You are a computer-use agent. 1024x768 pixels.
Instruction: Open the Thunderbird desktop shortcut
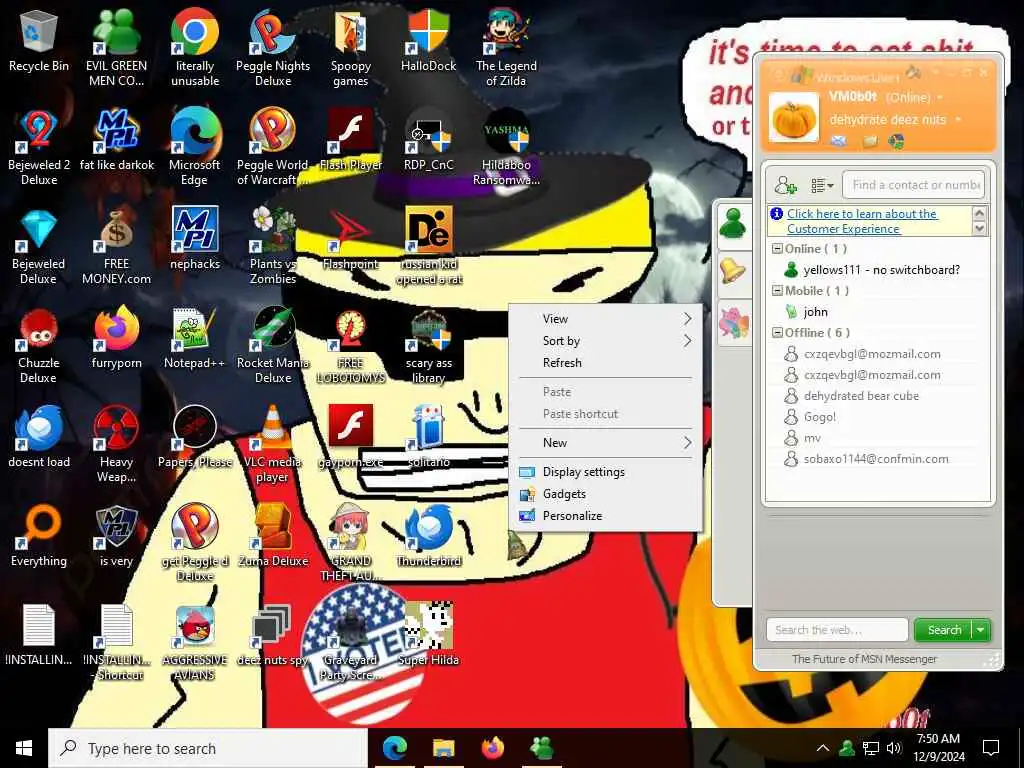(429, 536)
